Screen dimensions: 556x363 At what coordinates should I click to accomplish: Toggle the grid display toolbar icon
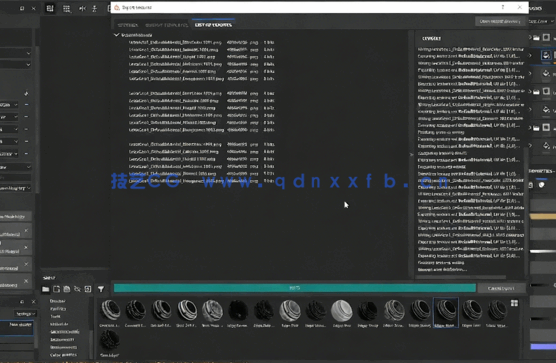click(66, 9)
